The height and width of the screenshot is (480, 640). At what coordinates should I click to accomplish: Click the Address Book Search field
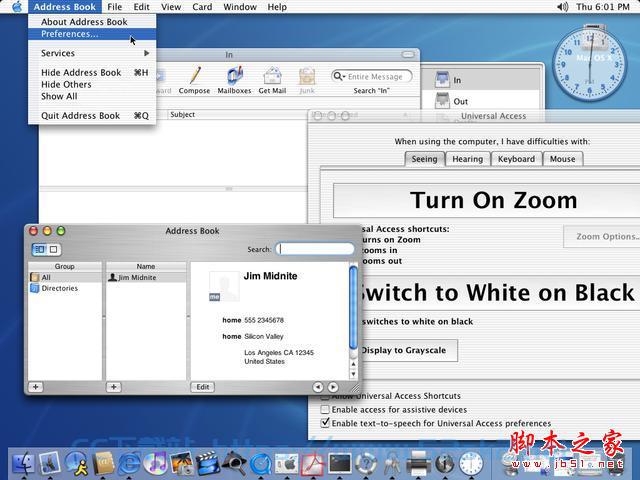point(315,249)
